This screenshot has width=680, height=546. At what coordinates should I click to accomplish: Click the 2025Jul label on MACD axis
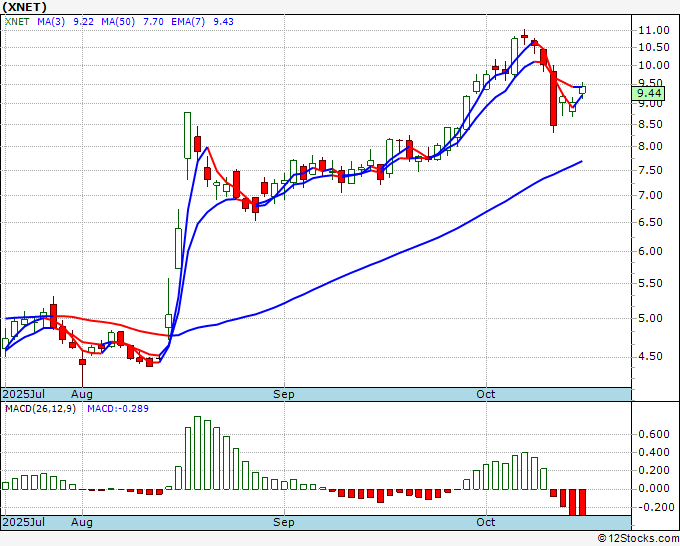click(24, 522)
